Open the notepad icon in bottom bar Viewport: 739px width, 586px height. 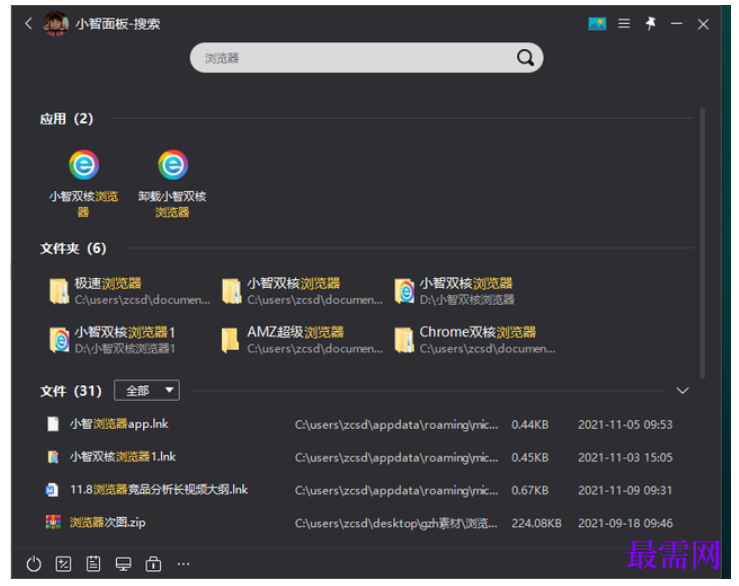pyautogui.click(x=93, y=564)
